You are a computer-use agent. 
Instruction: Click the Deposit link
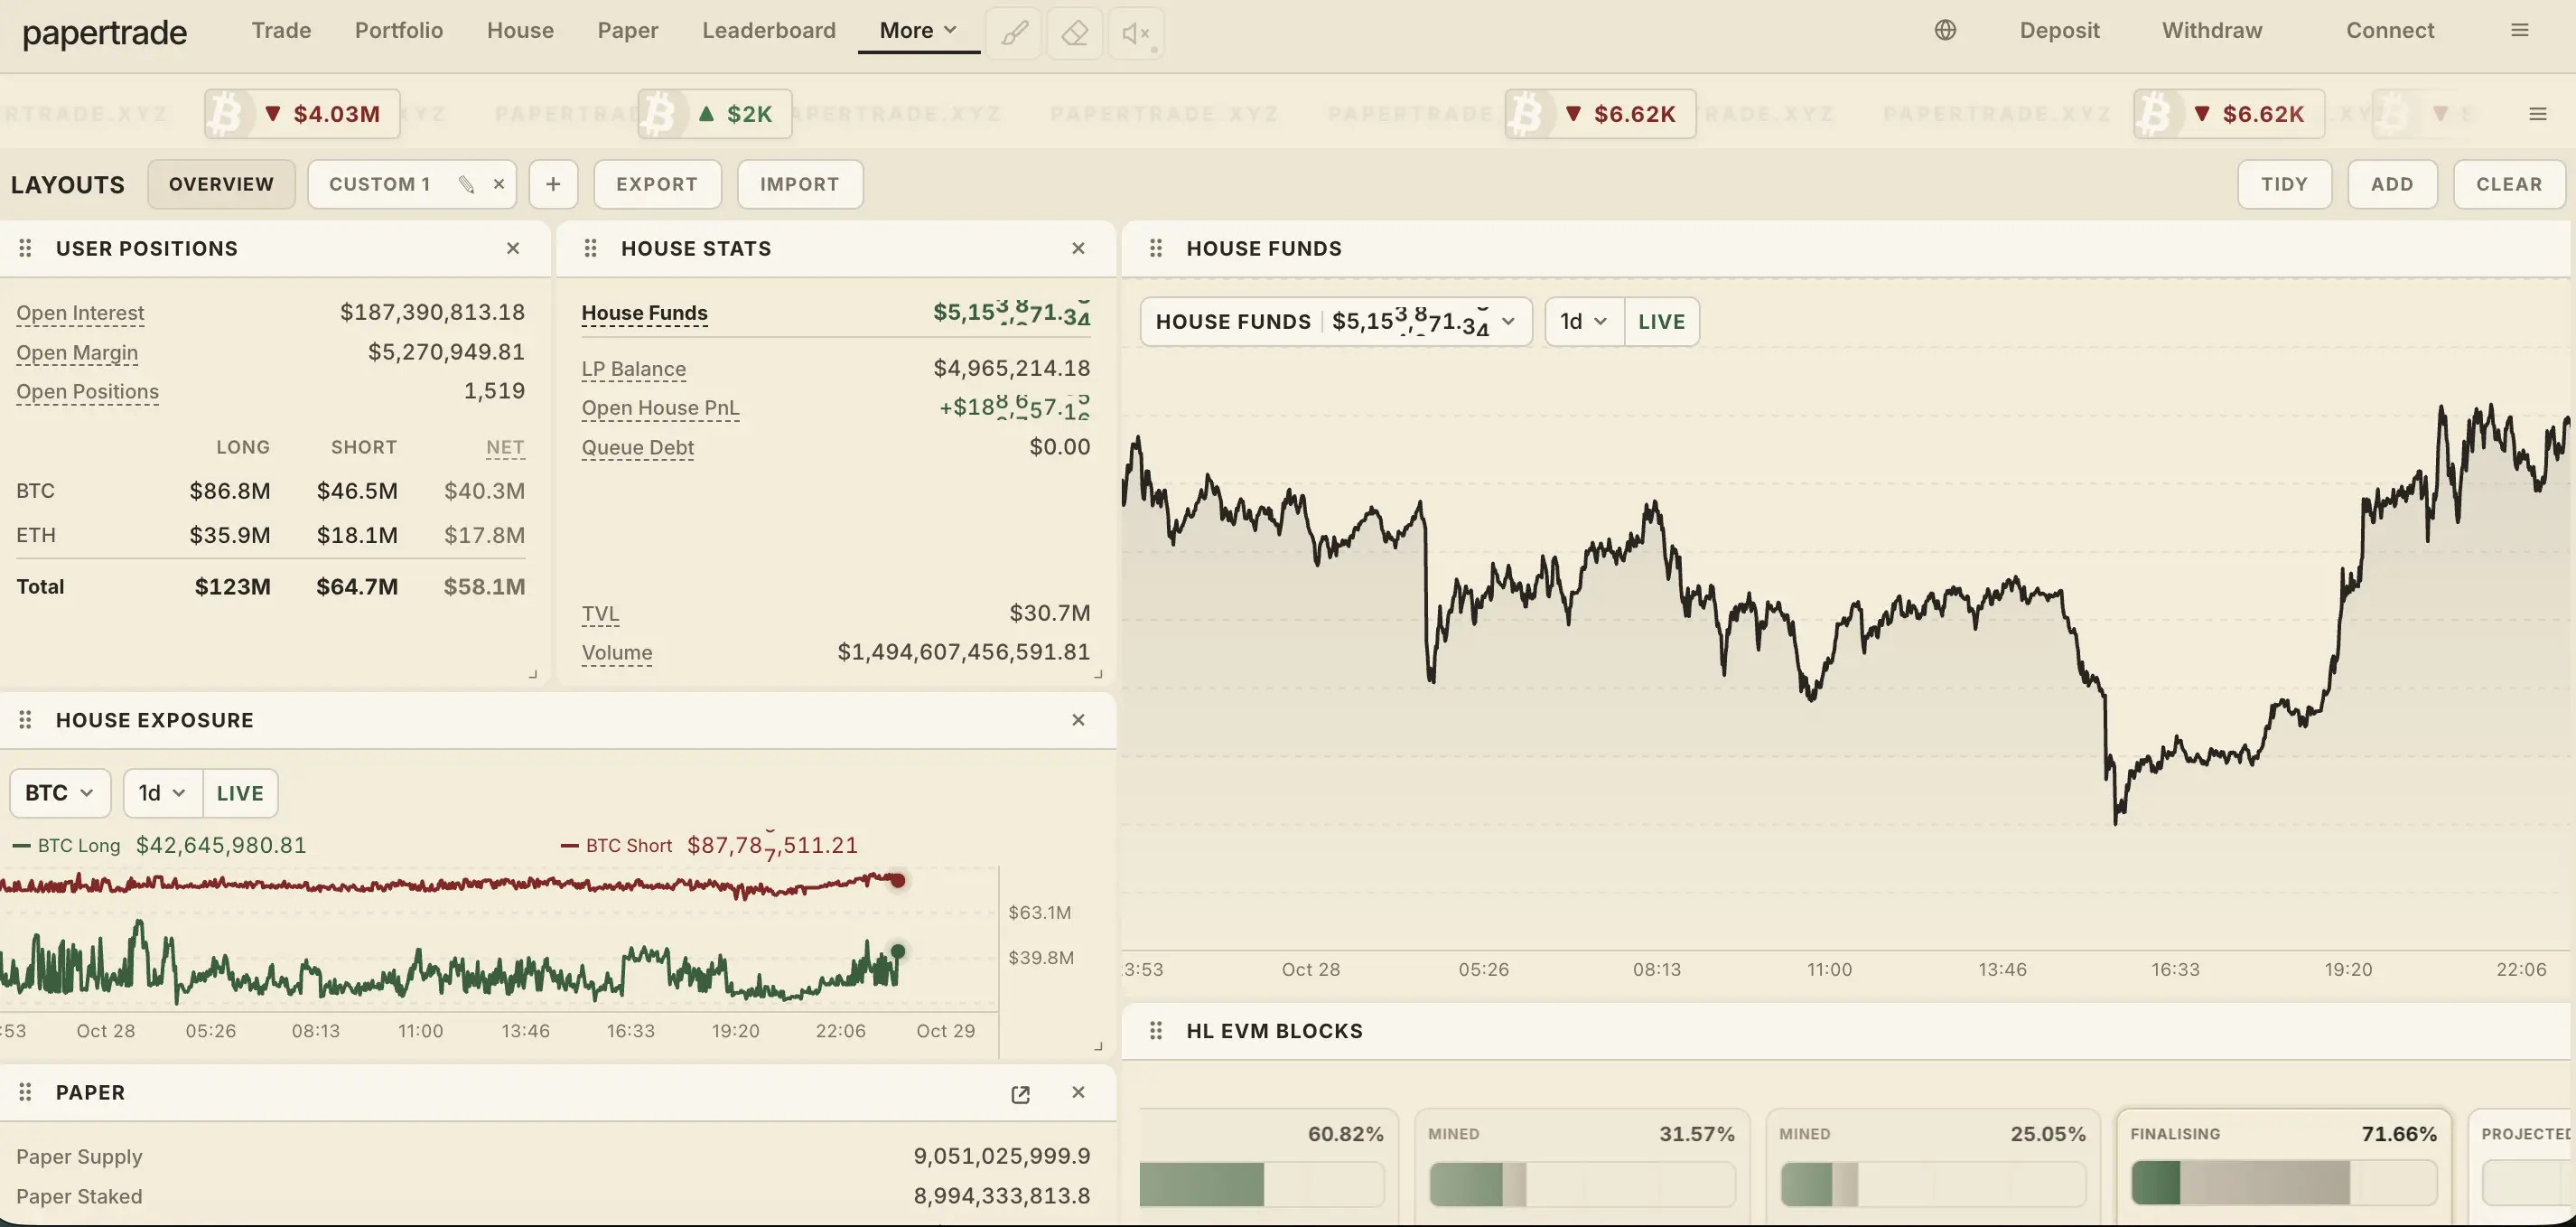[x=2059, y=30]
